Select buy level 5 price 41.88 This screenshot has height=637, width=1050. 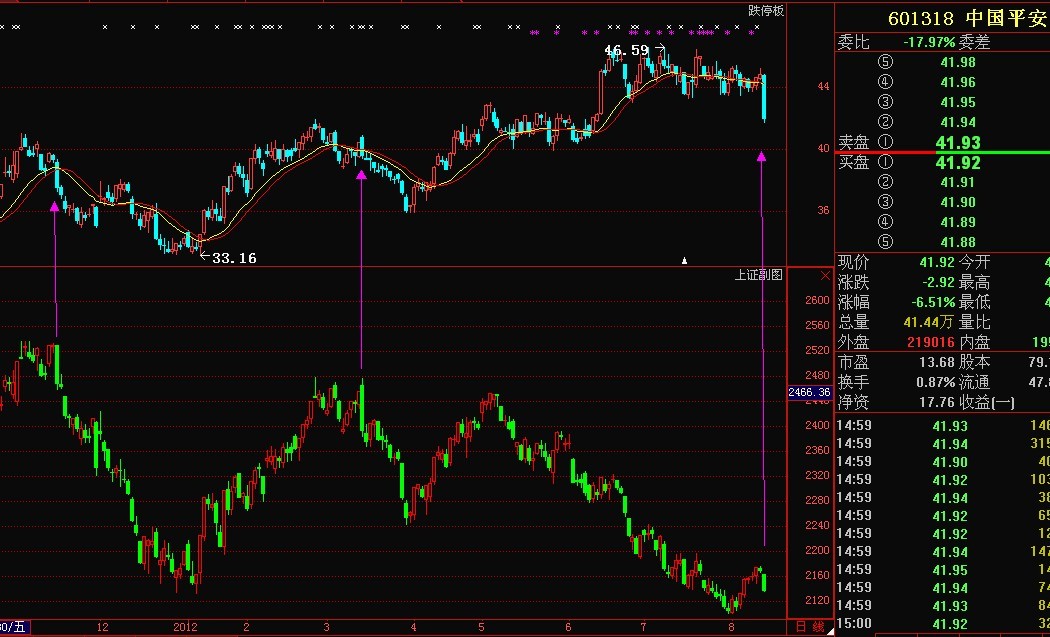[x=957, y=242]
